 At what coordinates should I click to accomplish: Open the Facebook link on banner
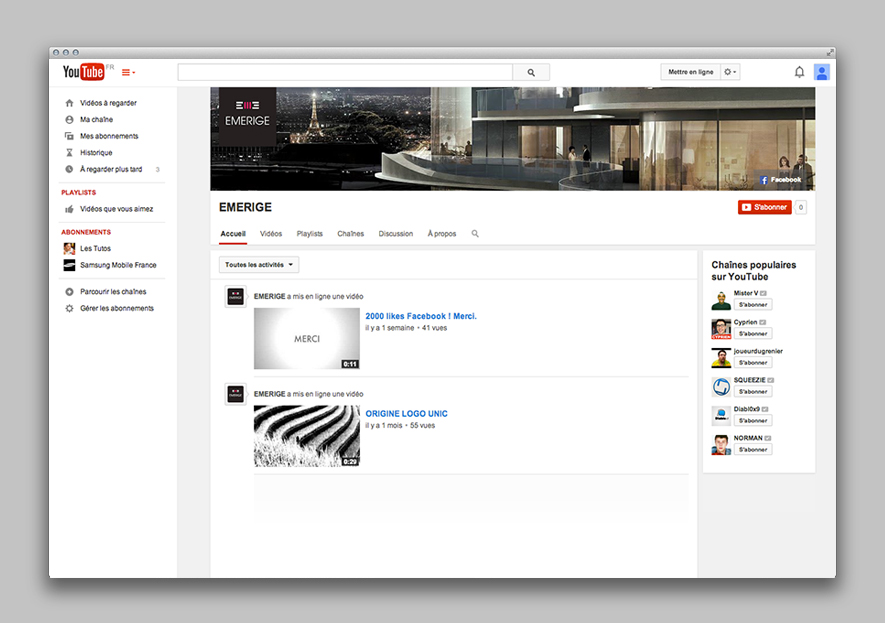781,180
